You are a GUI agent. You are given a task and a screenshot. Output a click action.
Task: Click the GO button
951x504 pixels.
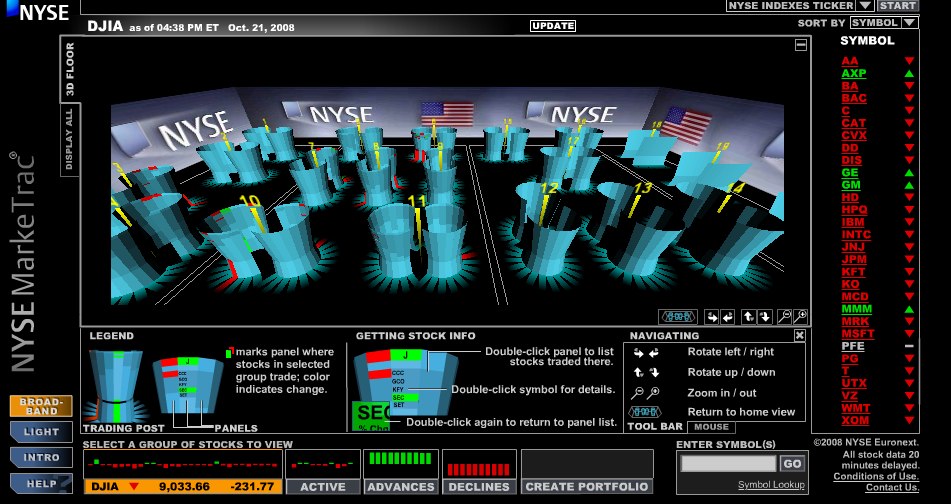coord(792,464)
